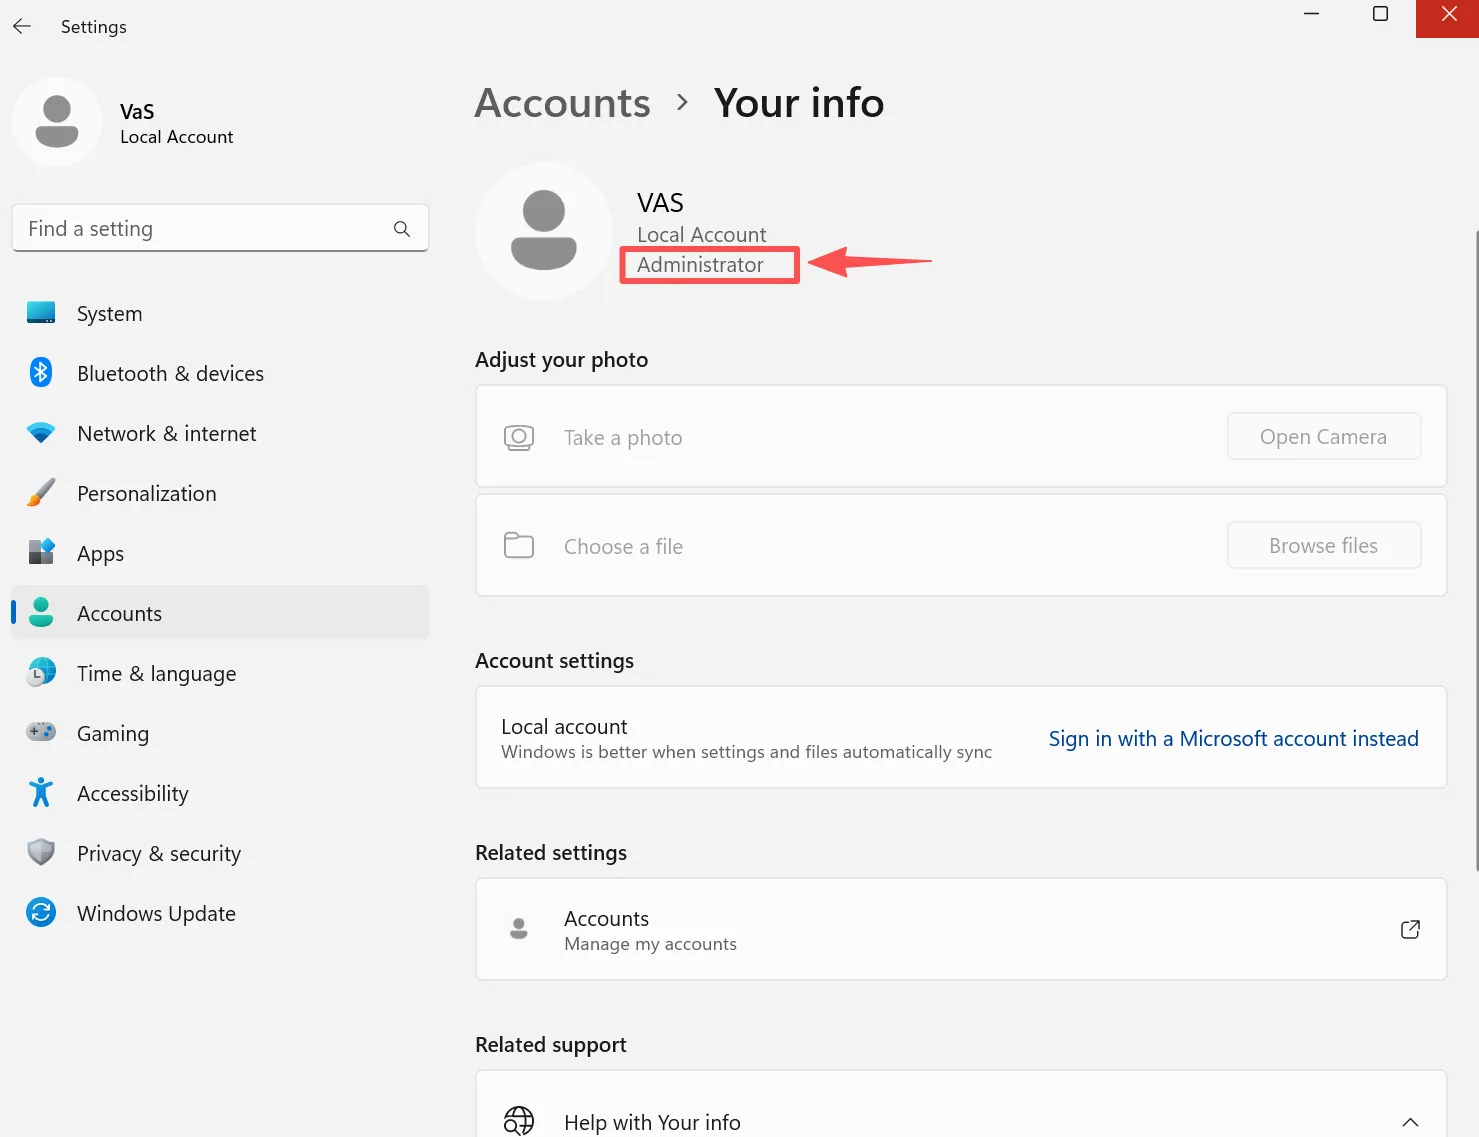Click the back arrow icon in Settings
Image resolution: width=1479 pixels, height=1137 pixels.
[22, 27]
